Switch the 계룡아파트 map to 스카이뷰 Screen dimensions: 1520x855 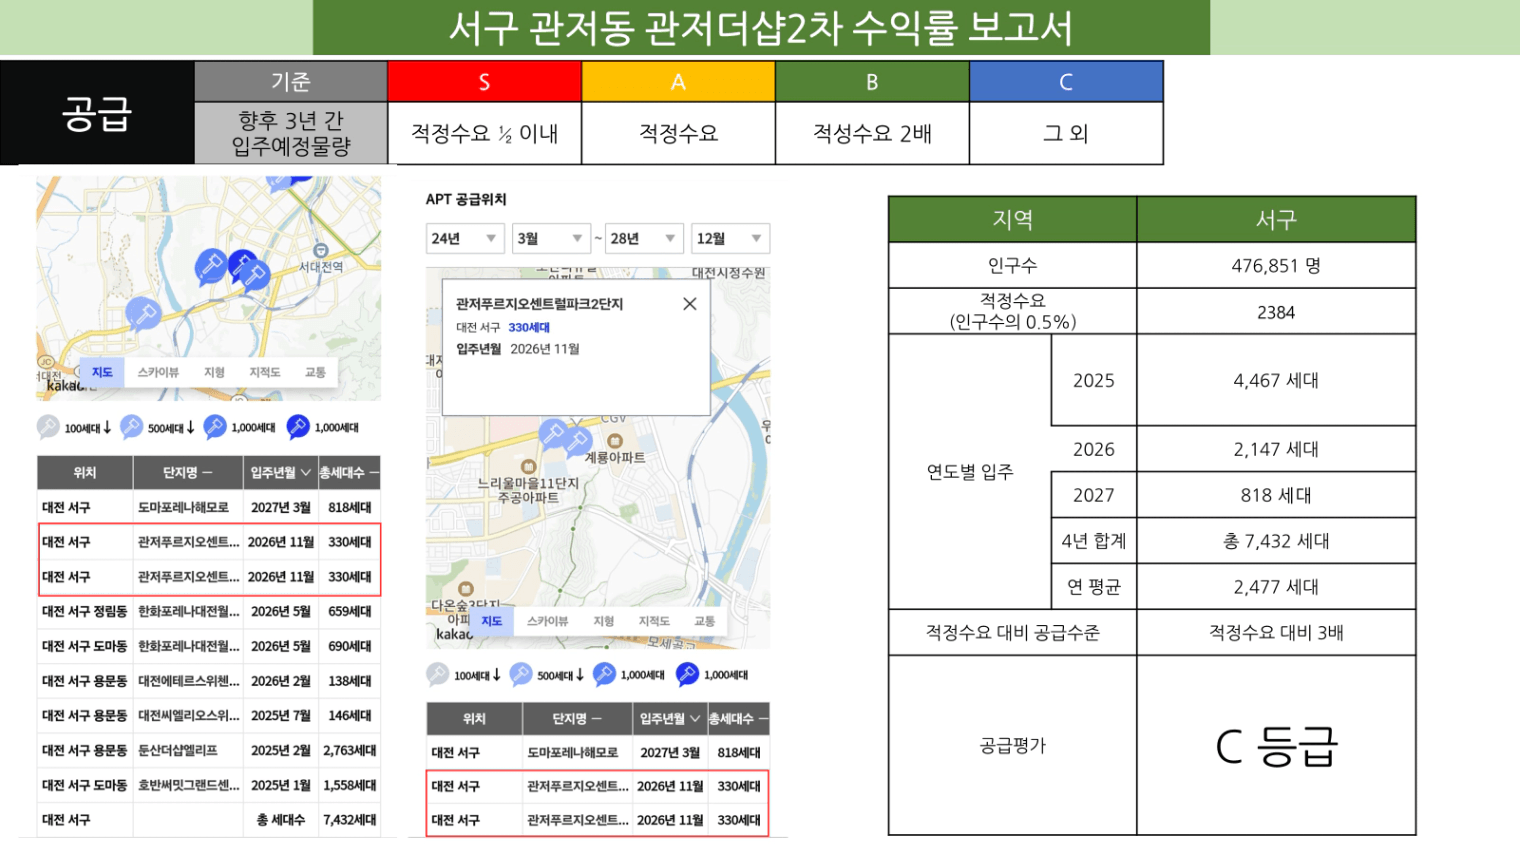click(548, 621)
